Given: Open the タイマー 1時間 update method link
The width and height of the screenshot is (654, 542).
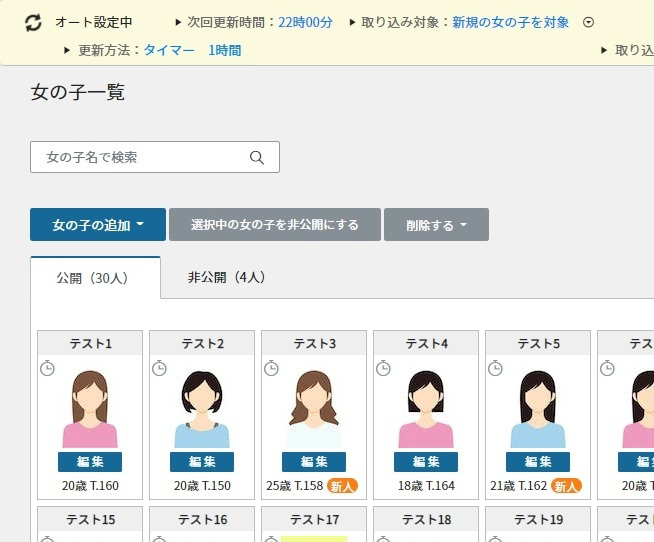Looking at the screenshot, I should [x=192, y=50].
